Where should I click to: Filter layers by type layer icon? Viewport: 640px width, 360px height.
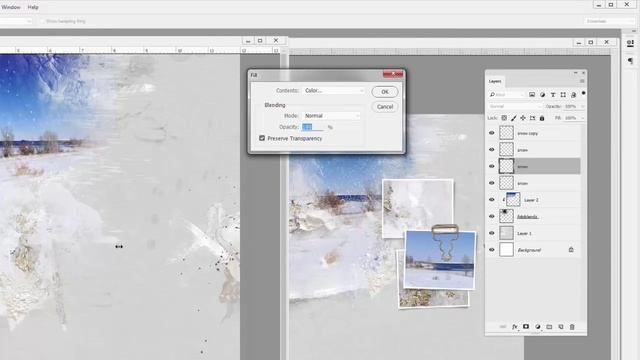[553, 95]
